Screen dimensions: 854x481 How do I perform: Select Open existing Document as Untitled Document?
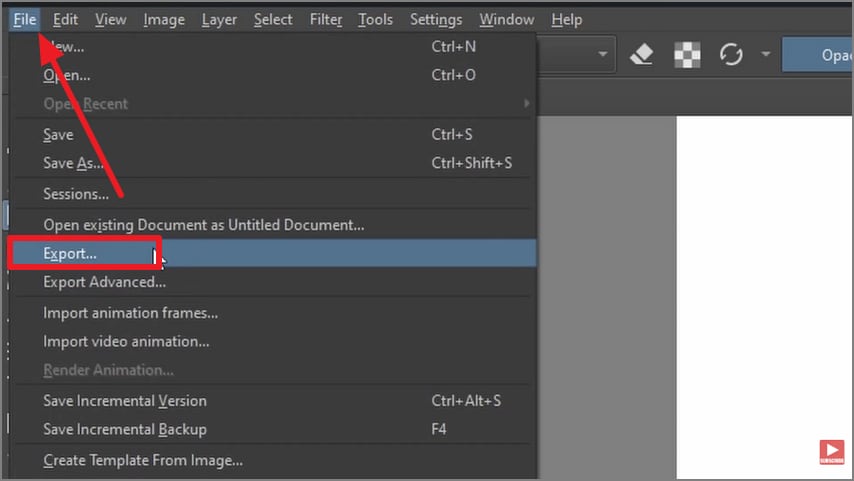click(273, 225)
